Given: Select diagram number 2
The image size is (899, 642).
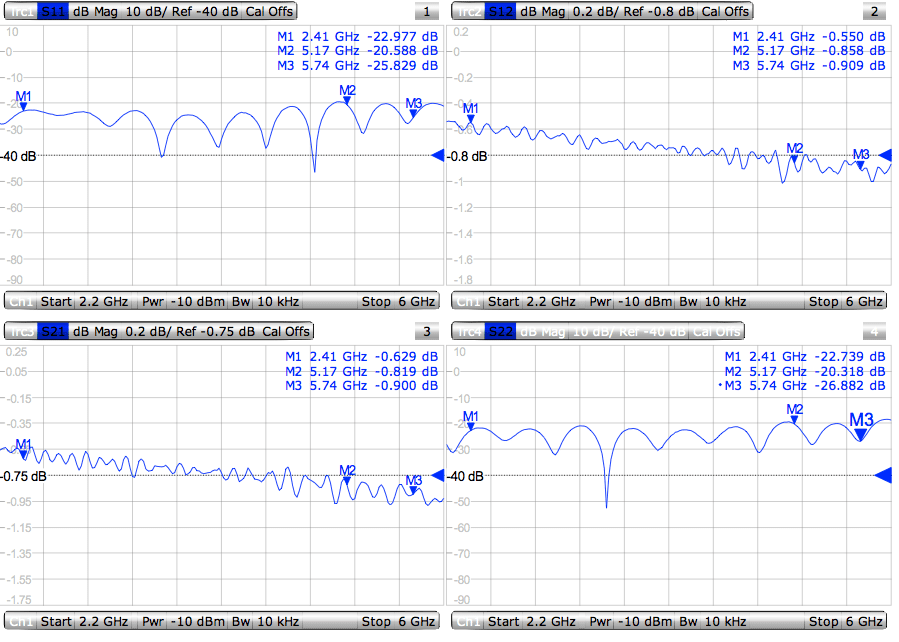Looking at the screenshot, I should 875,11.
